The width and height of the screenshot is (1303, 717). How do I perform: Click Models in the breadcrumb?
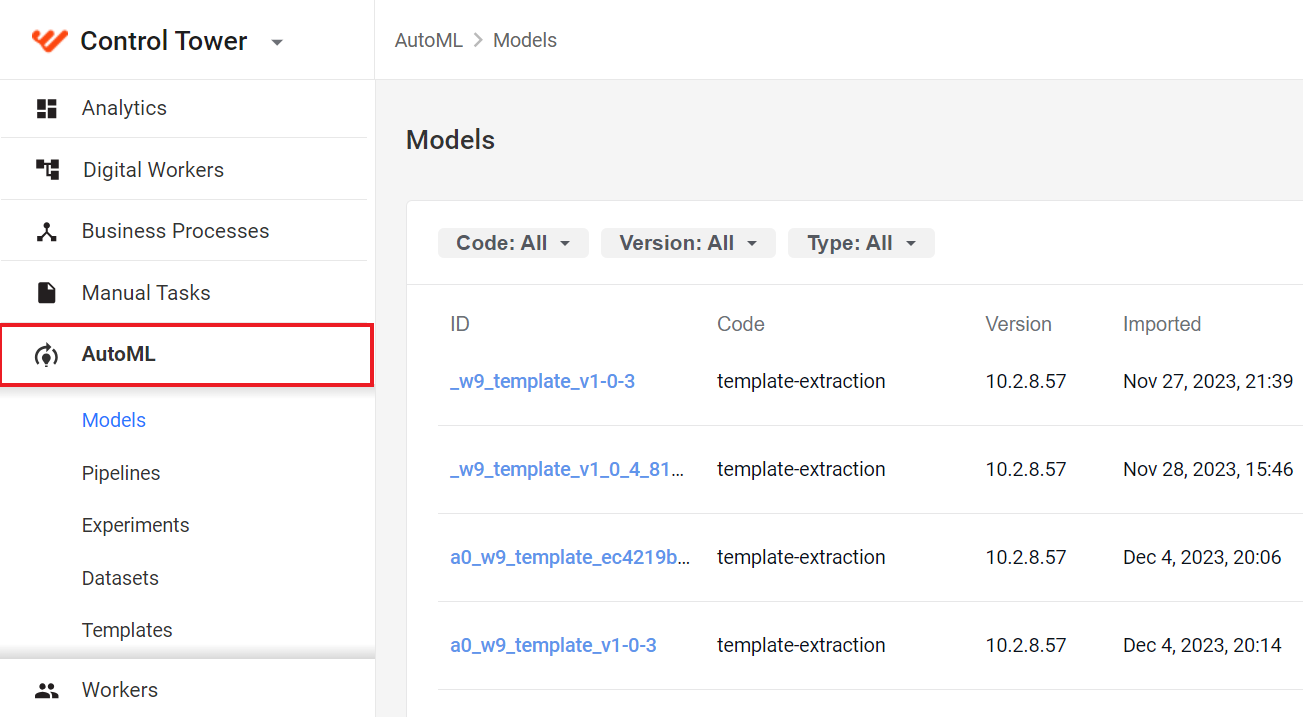(525, 40)
